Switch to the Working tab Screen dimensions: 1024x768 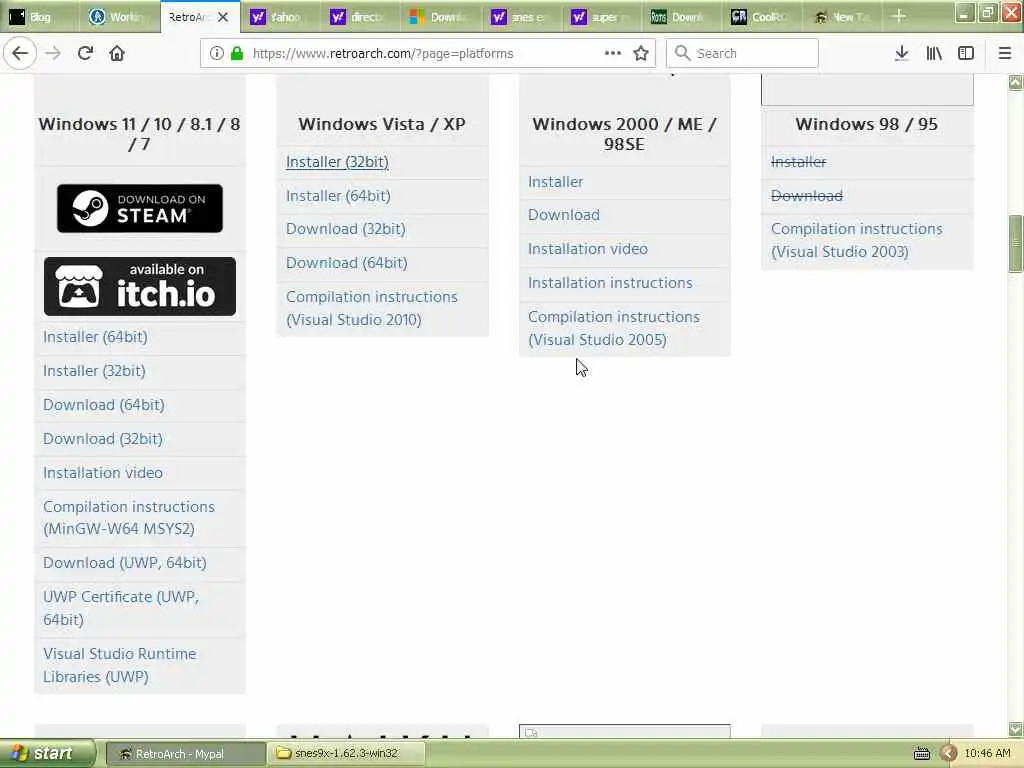(x=120, y=17)
